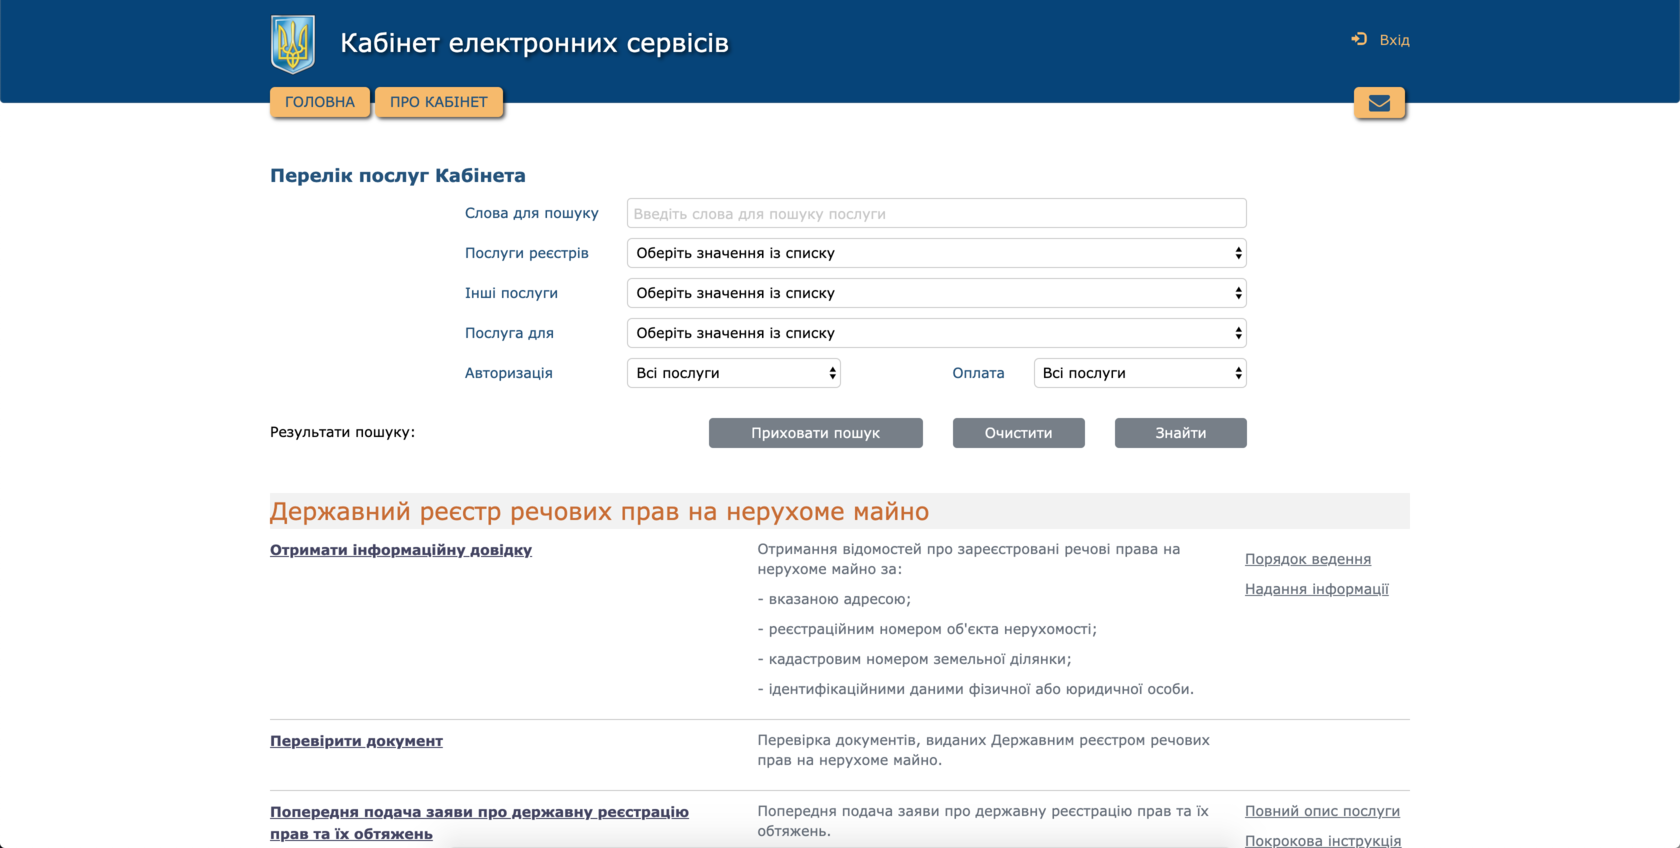1680x848 pixels.
Task: Click the Знайти button
Action: [x=1181, y=433]
